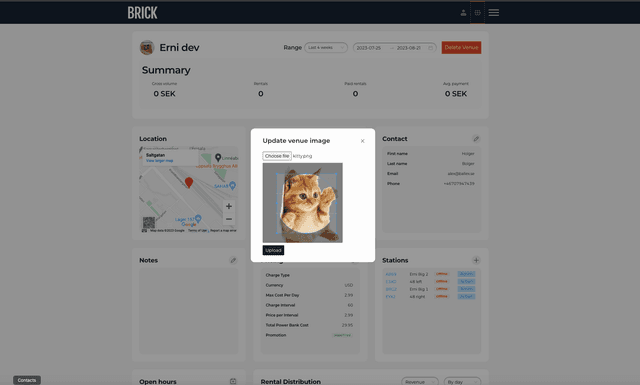Open the hamburger menu in header

[494, 13]
